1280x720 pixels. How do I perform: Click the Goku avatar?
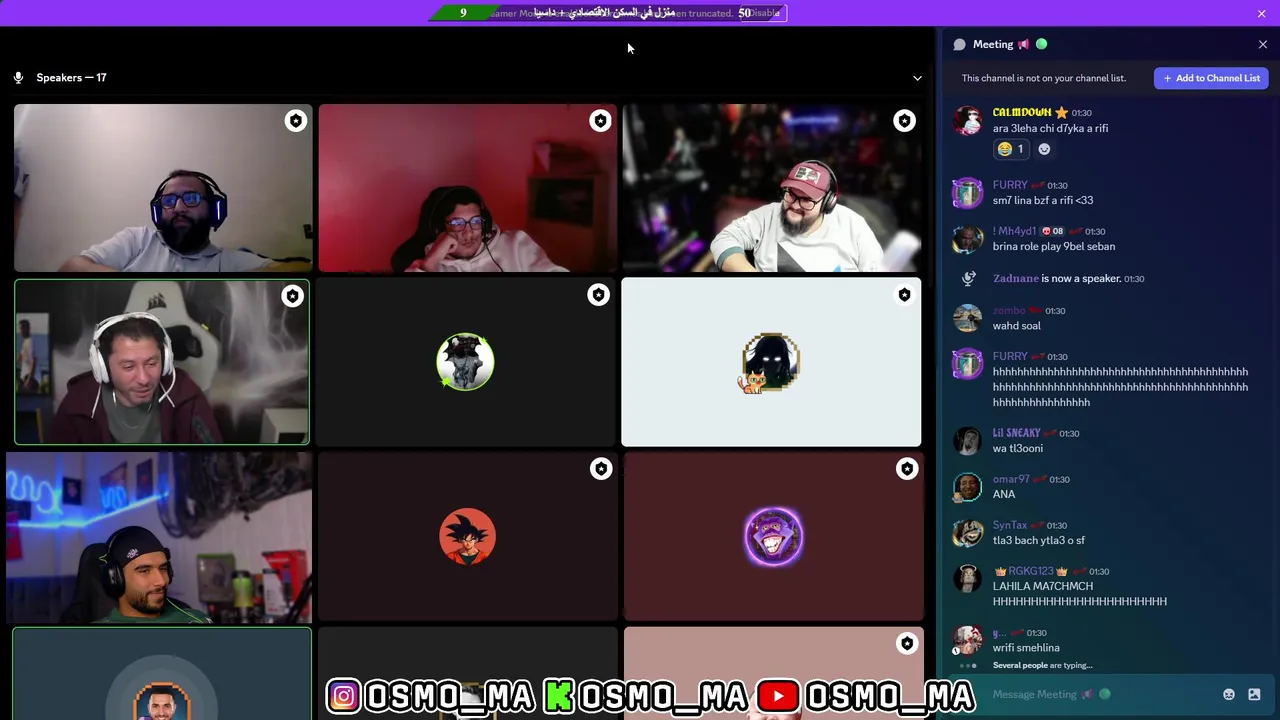click(467, 537)
